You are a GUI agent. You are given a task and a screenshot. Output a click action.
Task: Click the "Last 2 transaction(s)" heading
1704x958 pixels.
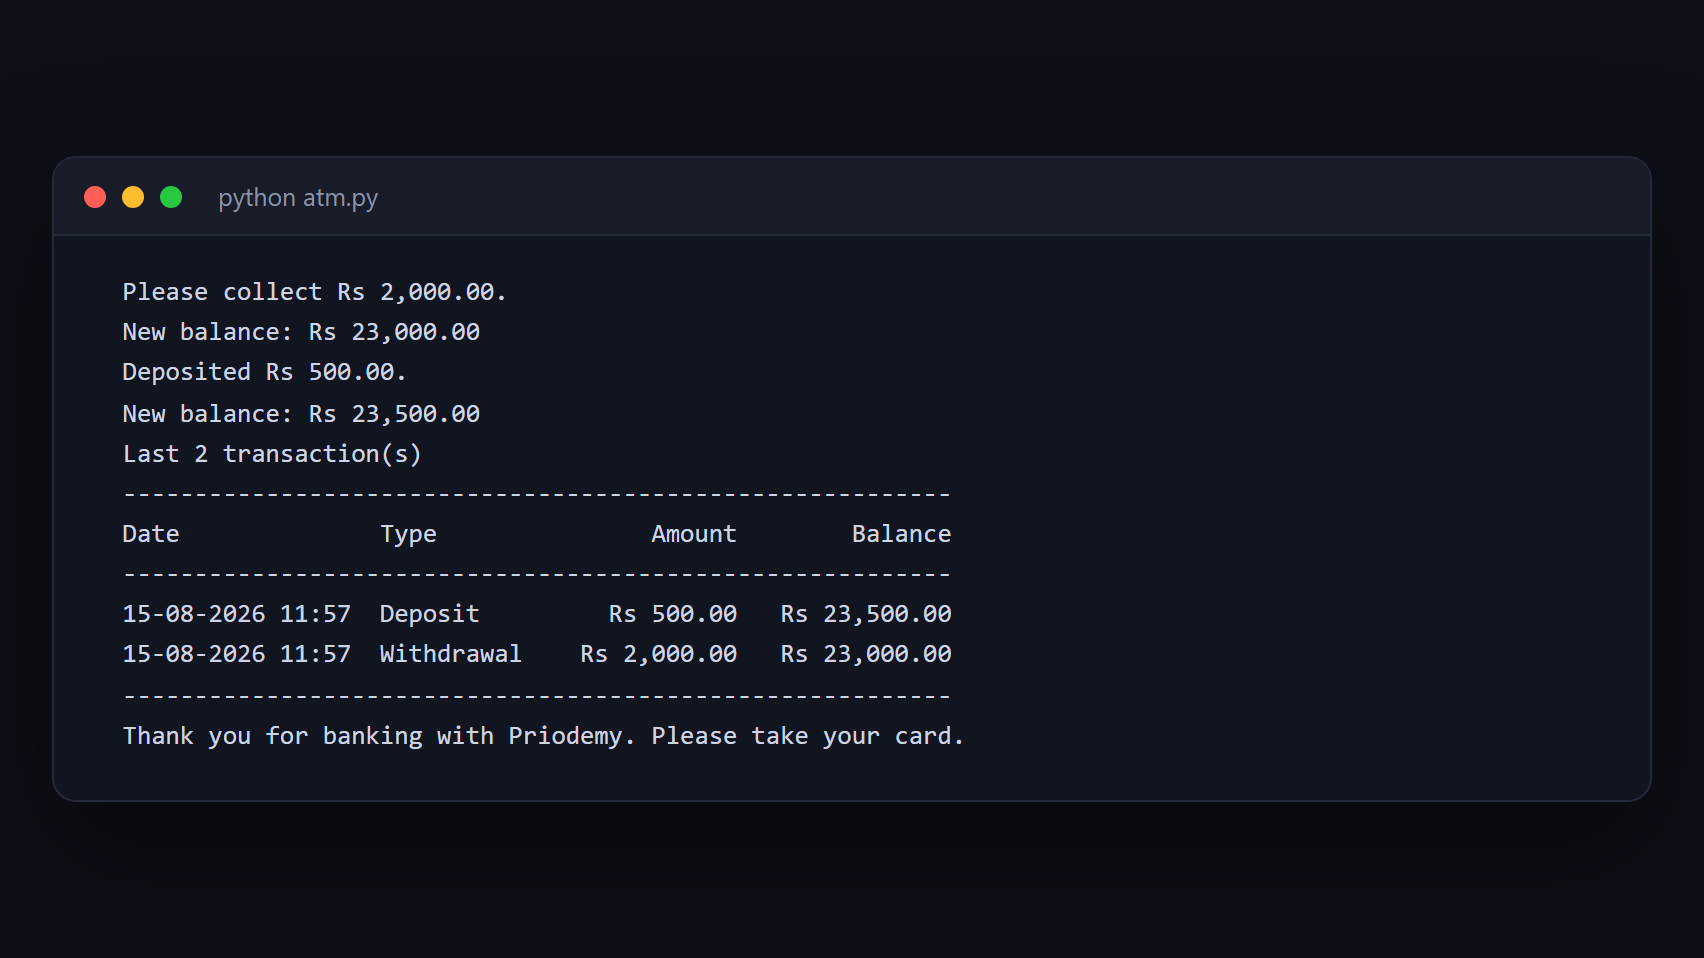click(272, 454)
